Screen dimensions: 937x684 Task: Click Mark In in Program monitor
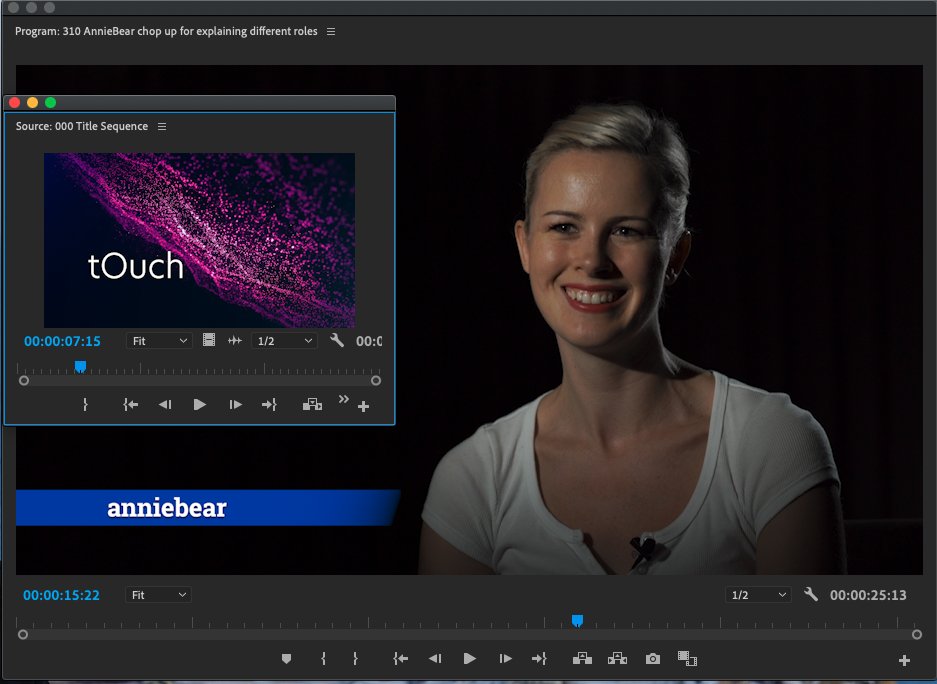pyautogui.click(x=323, y=659)
